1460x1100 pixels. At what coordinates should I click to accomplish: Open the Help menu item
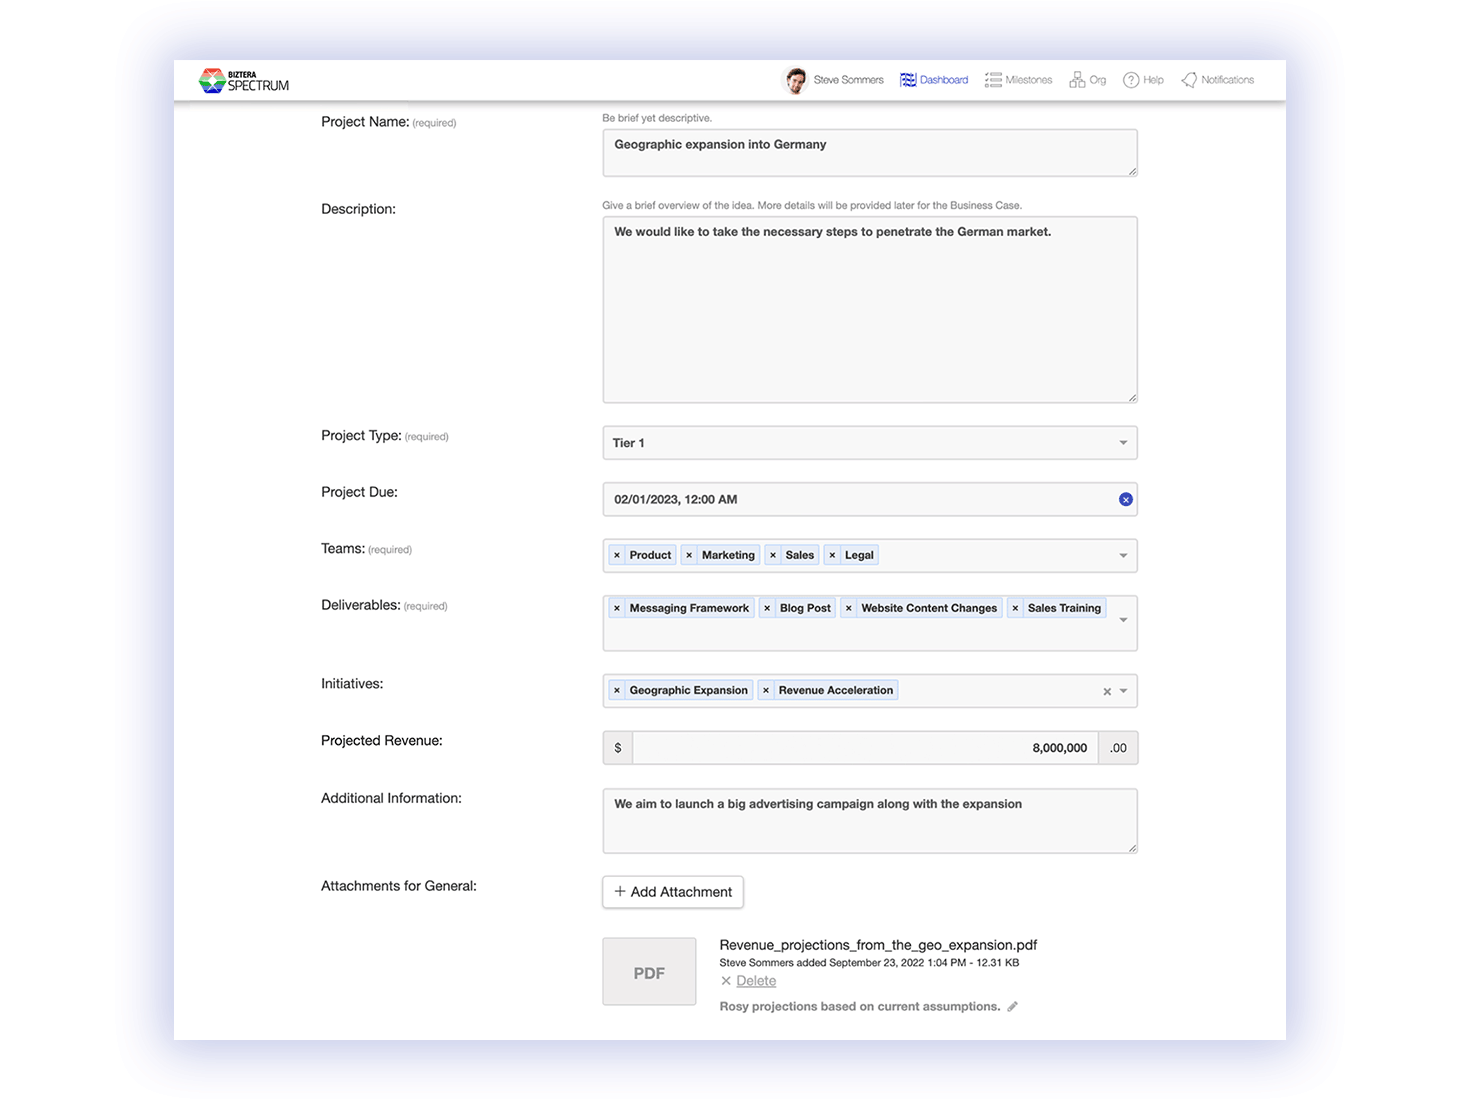(1143, 80)
